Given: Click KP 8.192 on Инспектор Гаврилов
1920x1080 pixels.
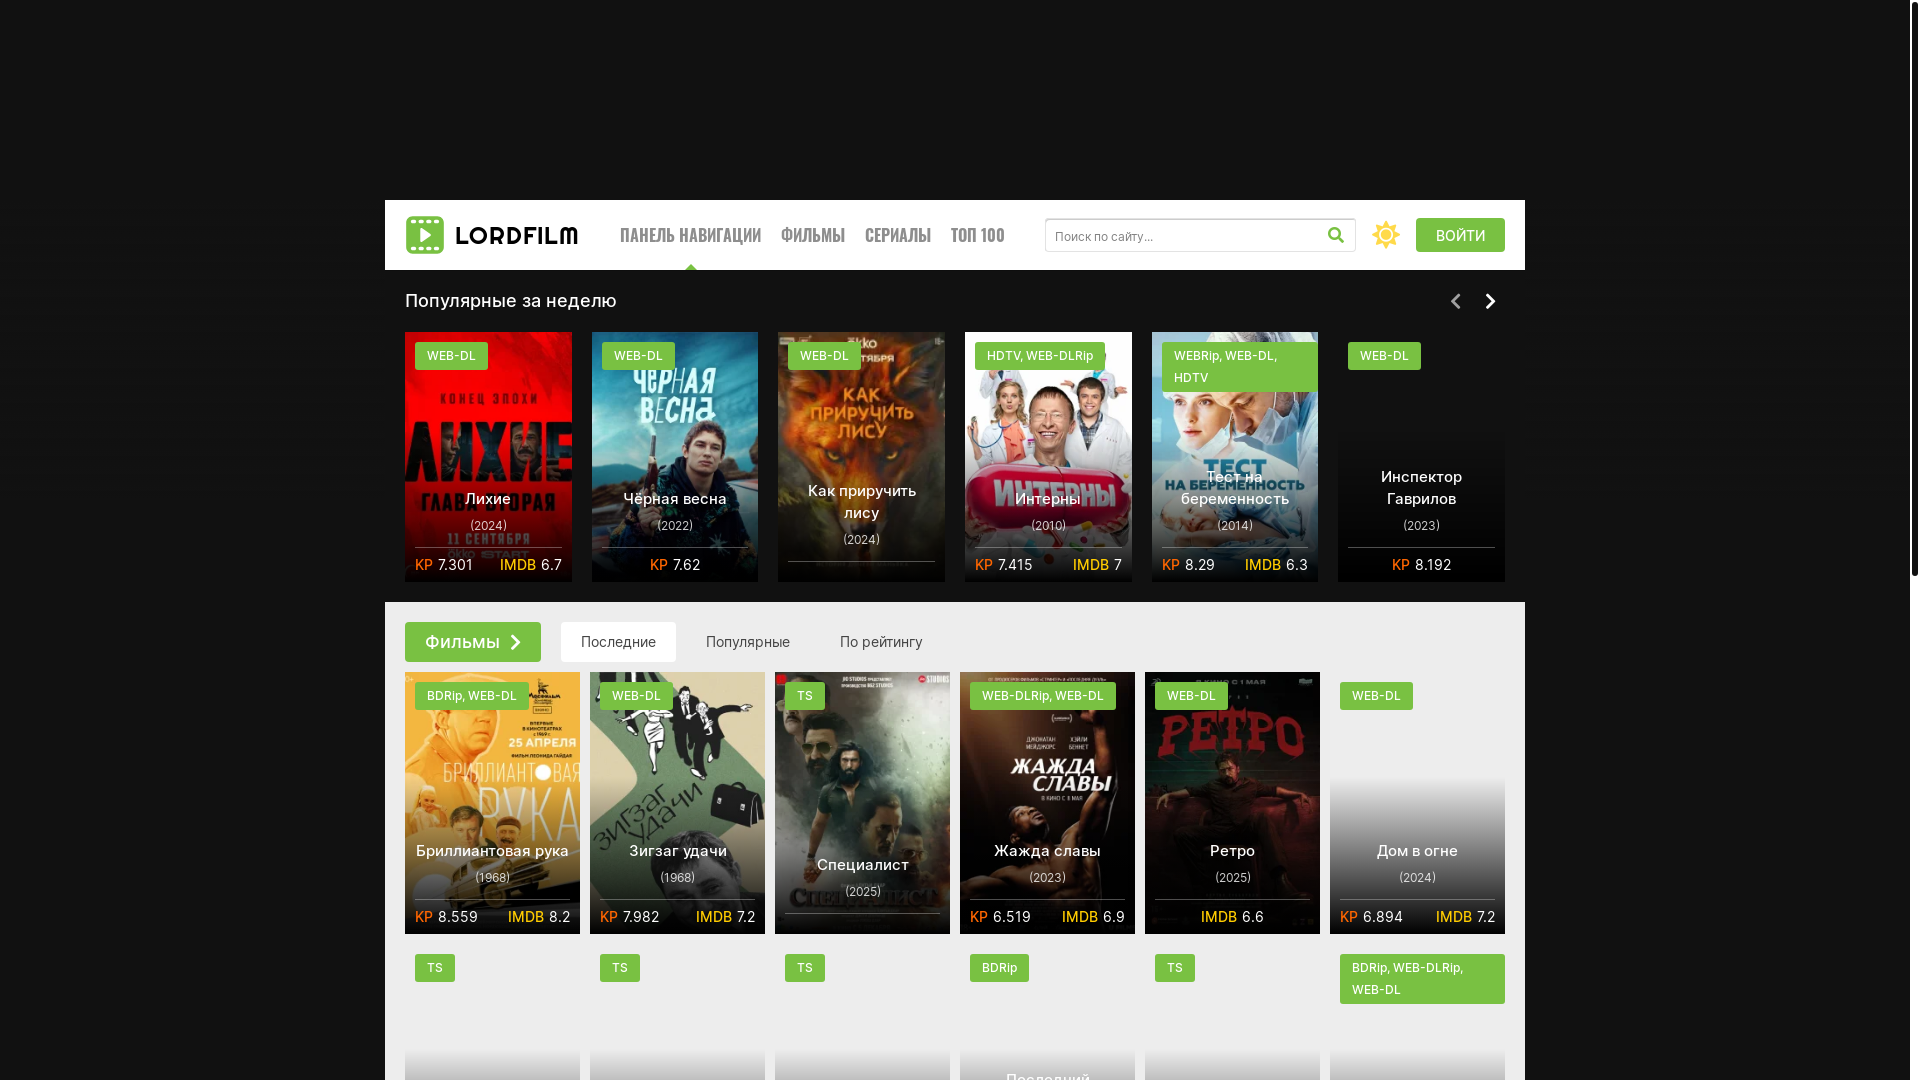Looking at the screenshot, I should coord(1421,565).
